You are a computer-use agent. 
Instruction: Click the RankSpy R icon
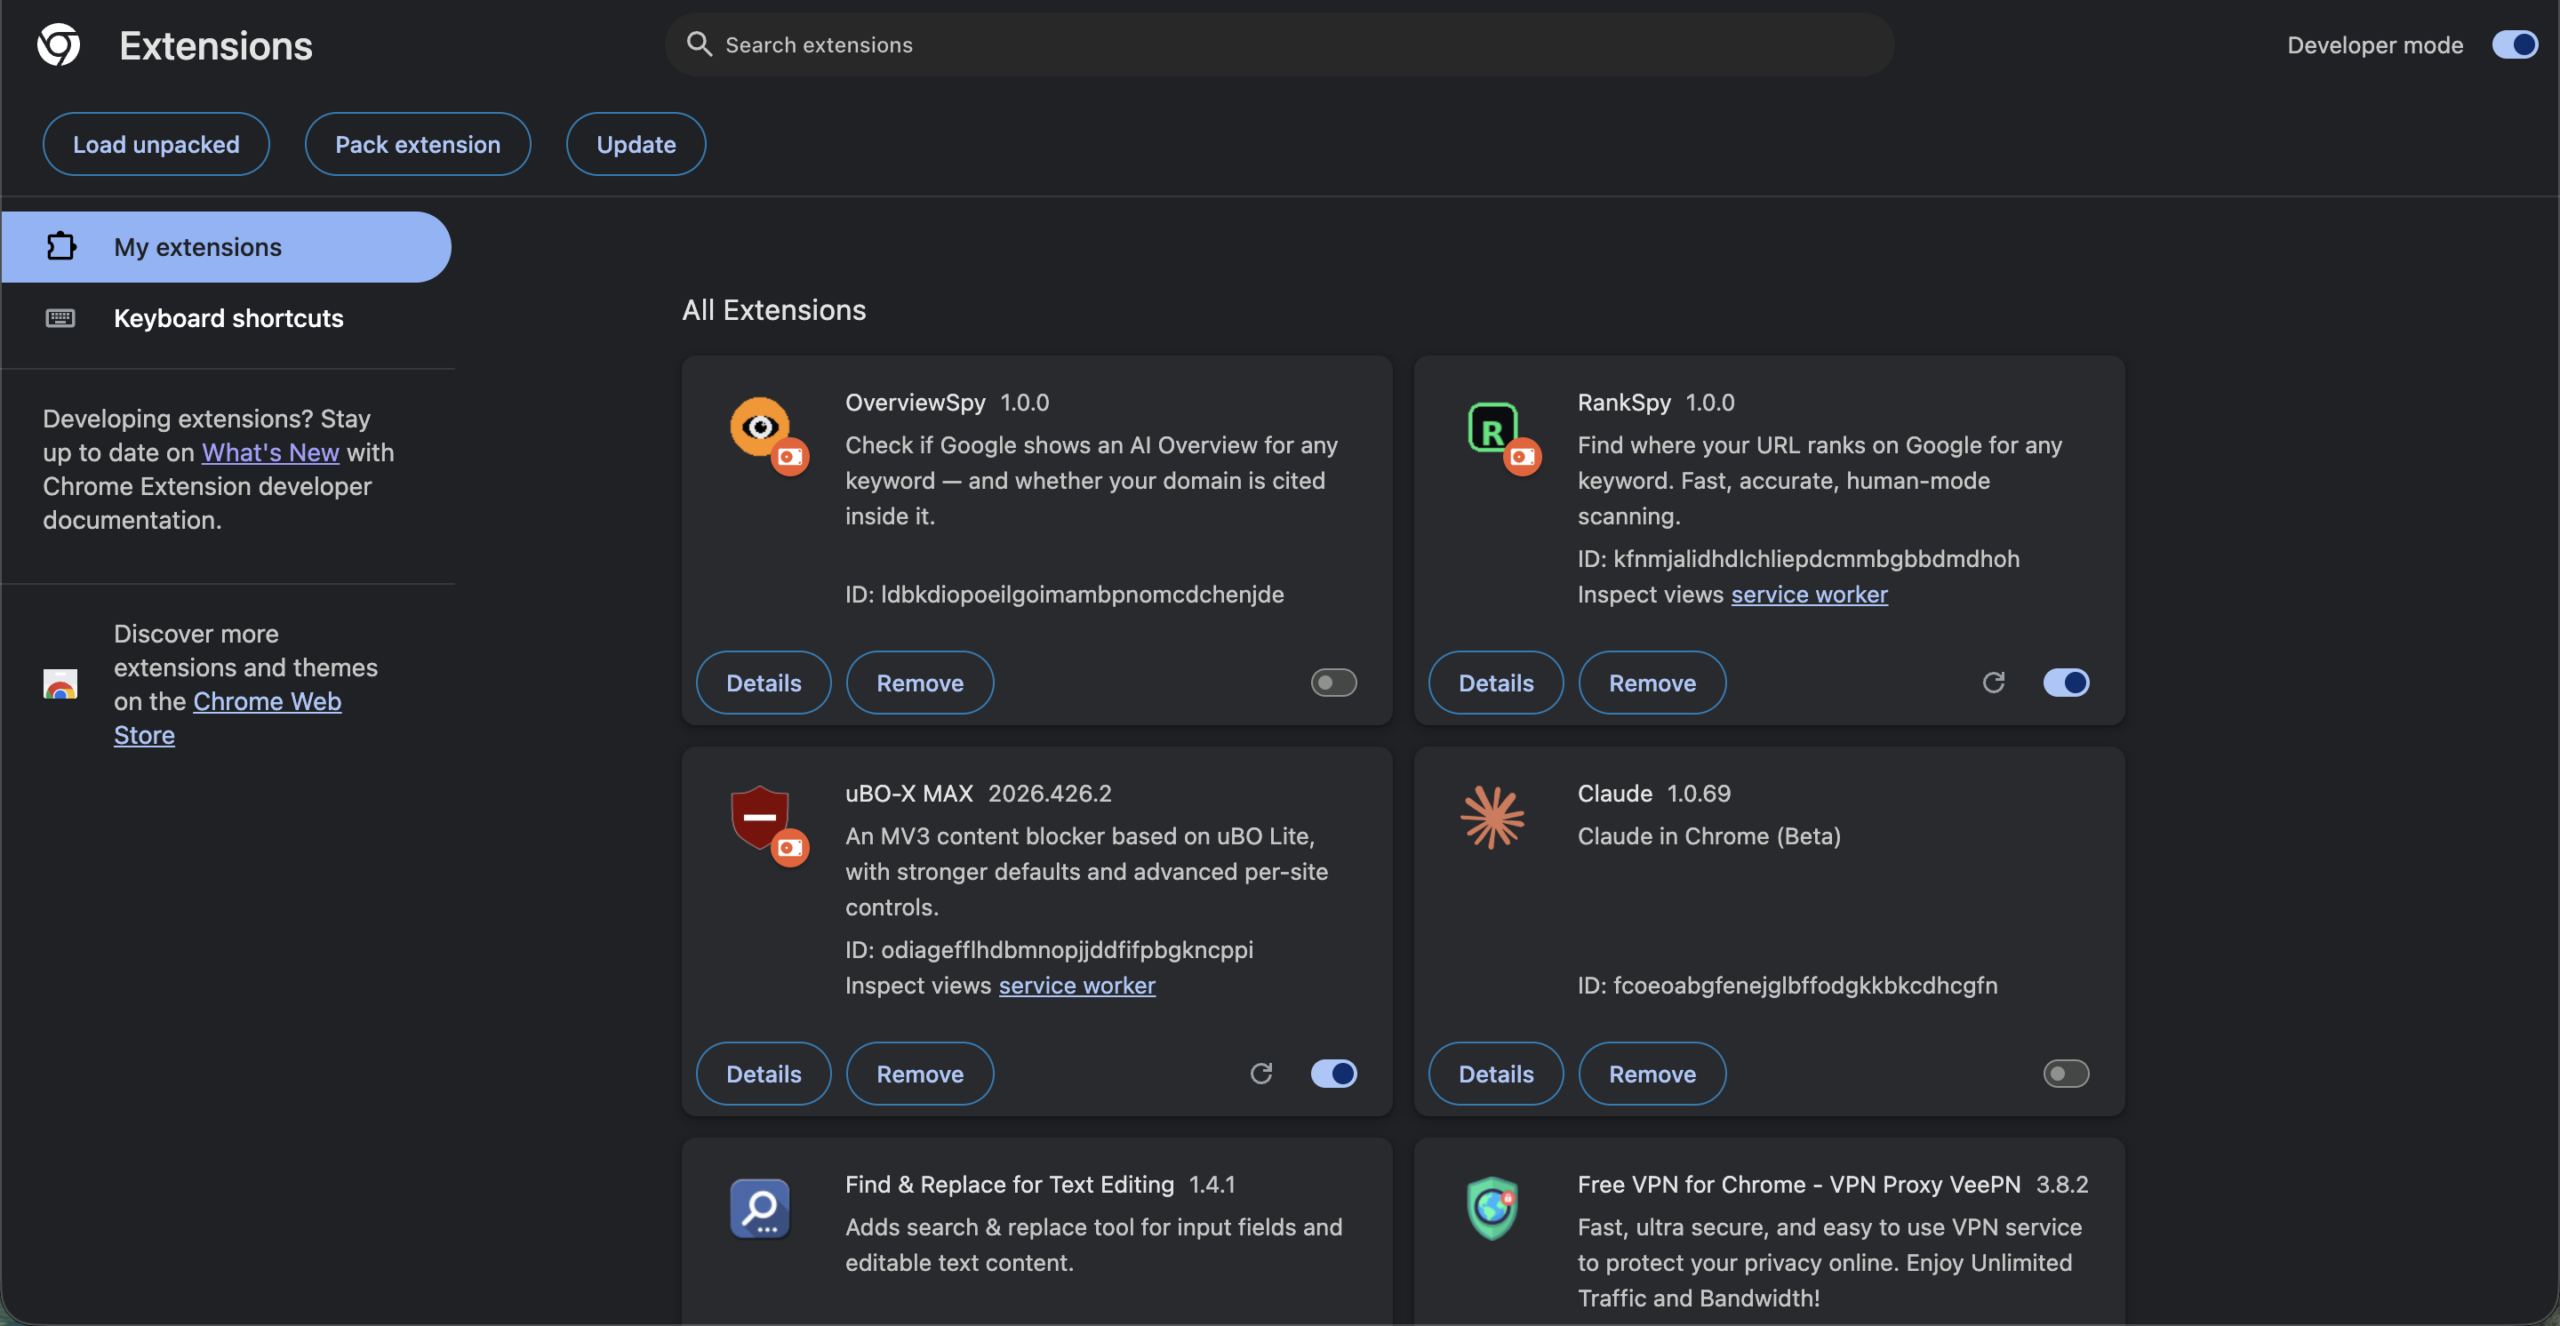click(1492, 428)
